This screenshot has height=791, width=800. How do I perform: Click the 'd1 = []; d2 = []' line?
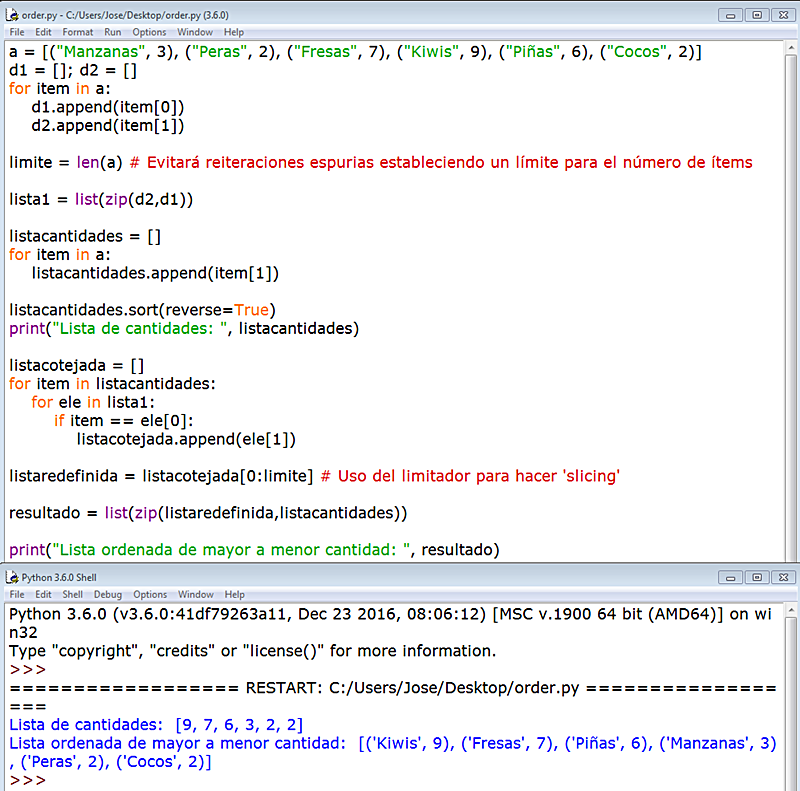[73, 70]
